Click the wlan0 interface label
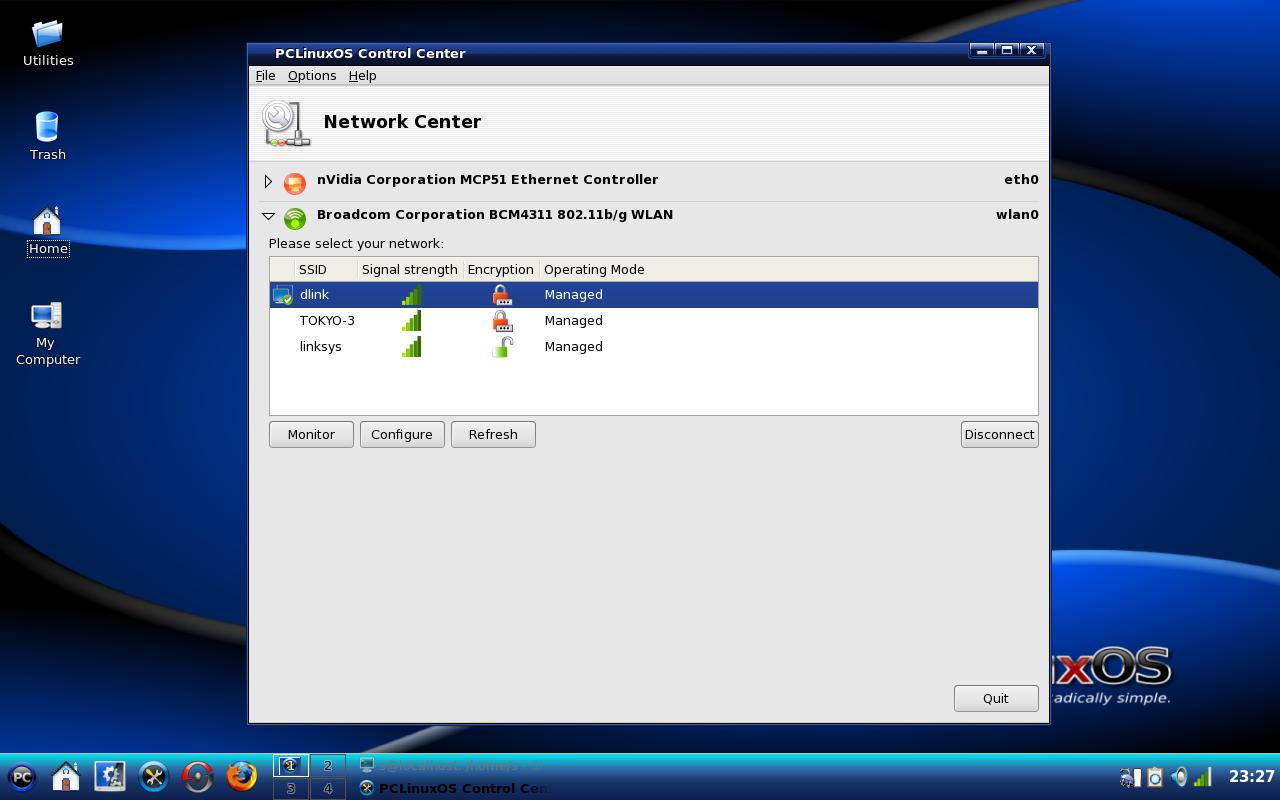Screen dimensions: 1280x800 pyautogui.click(x=1017, y=215)
